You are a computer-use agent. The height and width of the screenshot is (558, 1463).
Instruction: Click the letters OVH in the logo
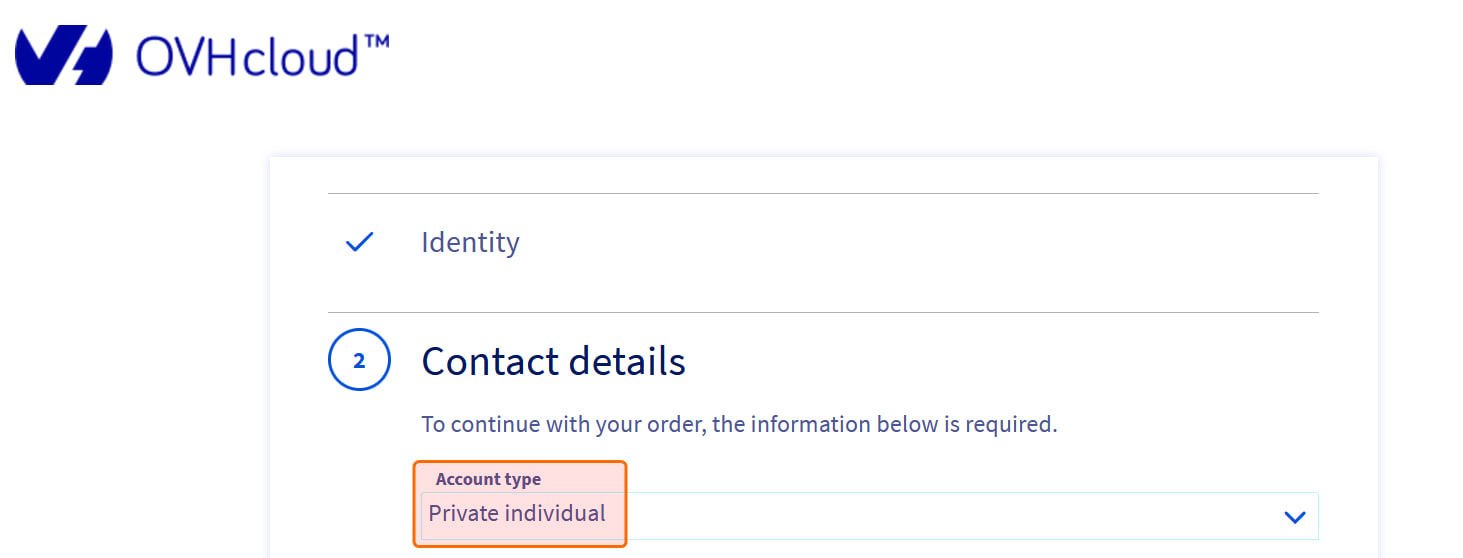click(191, 57)
